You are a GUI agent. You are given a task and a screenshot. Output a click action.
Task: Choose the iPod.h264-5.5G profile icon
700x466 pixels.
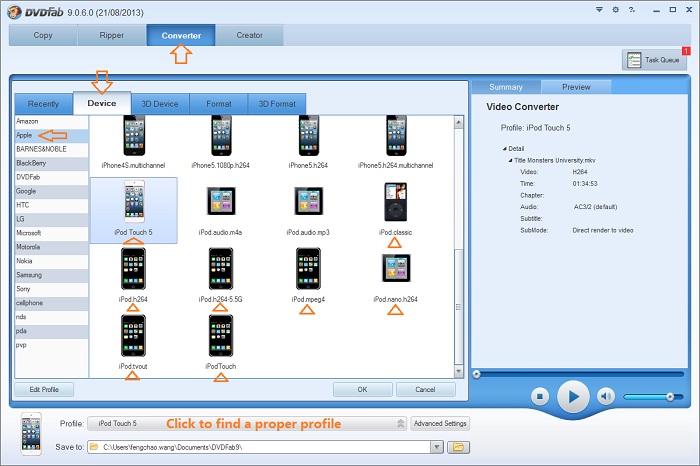tap(221, 269)
